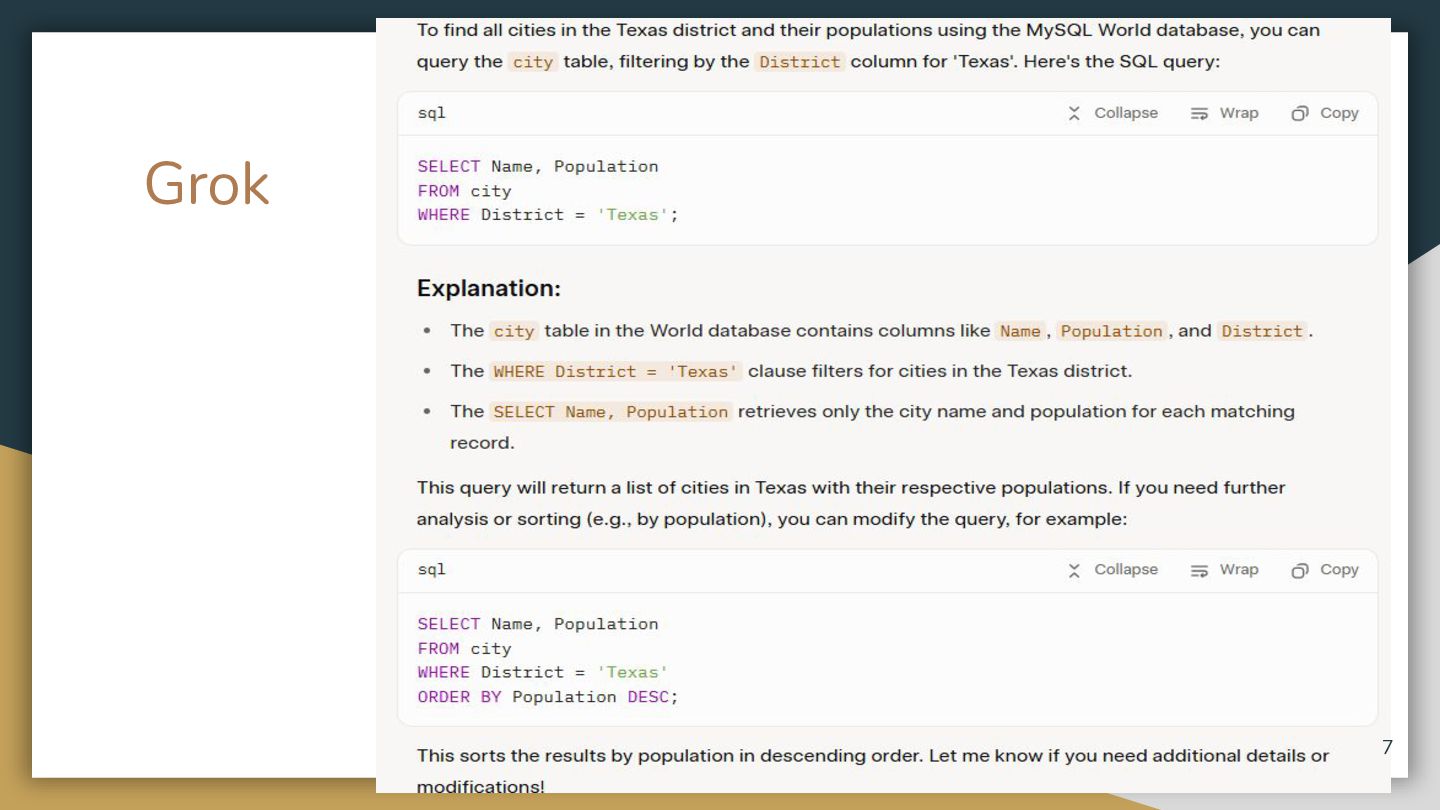Click the Wrap icon in the top SQL code block
The image size is (1440, 810).
point(1200,114)
